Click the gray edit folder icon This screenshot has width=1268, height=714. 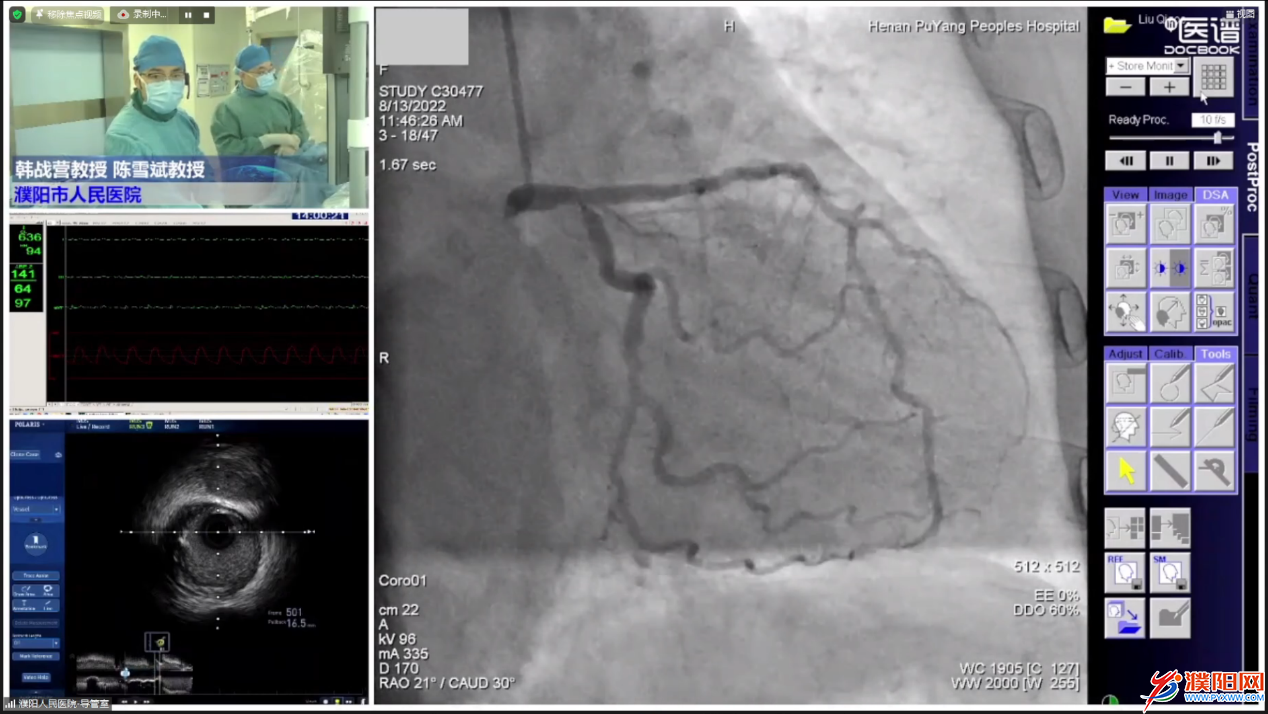coord(1170,618)
